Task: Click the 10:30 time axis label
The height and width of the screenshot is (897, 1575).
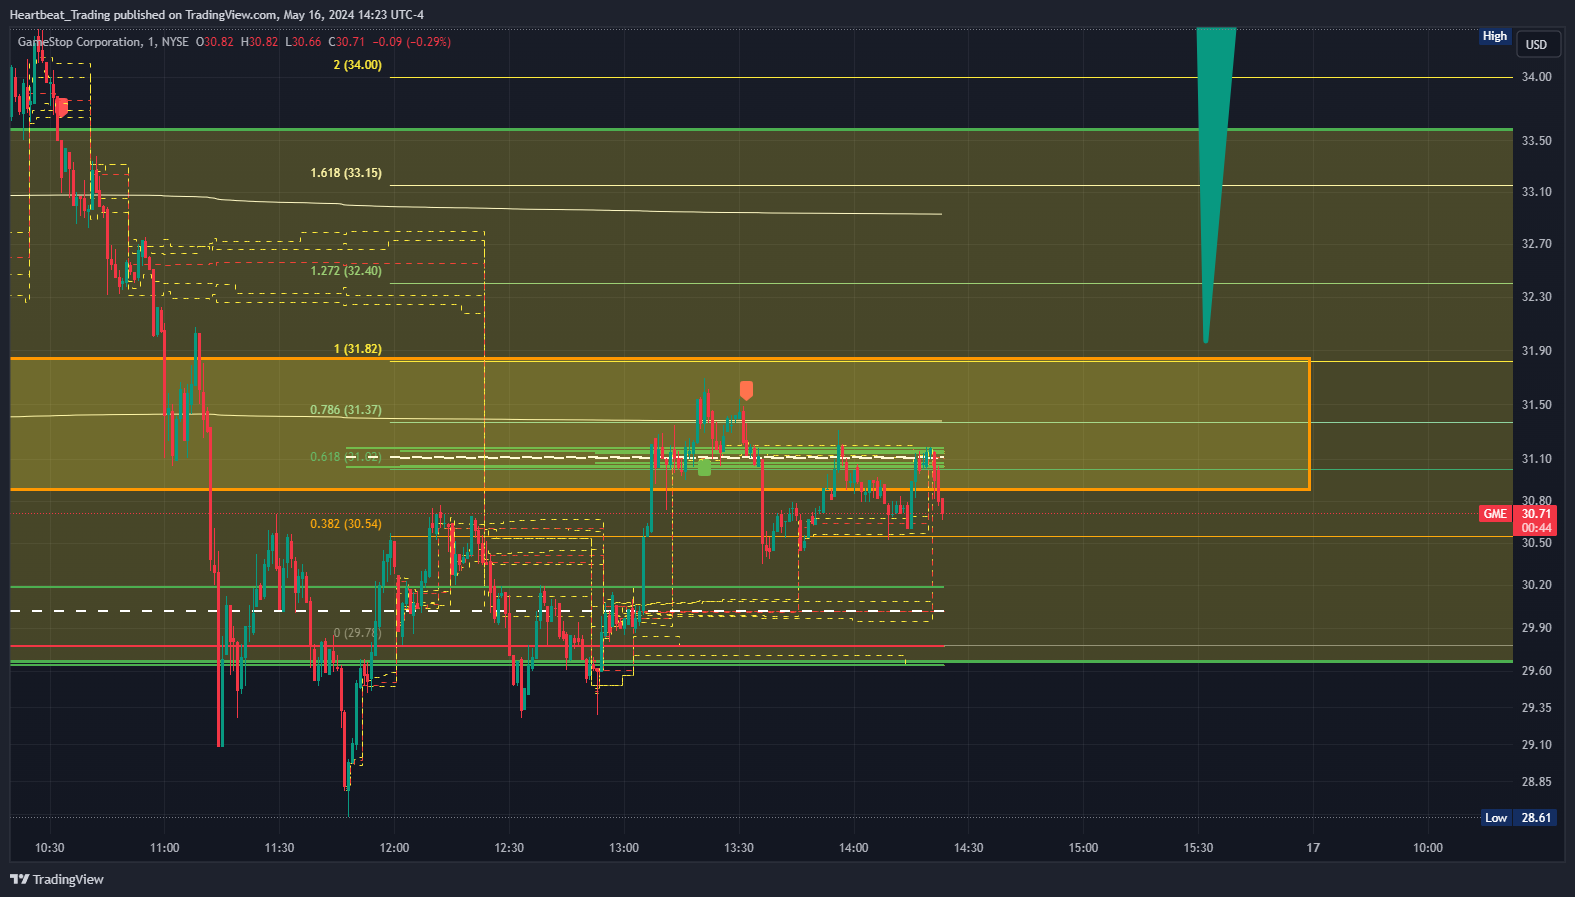Action: [50, 848]
